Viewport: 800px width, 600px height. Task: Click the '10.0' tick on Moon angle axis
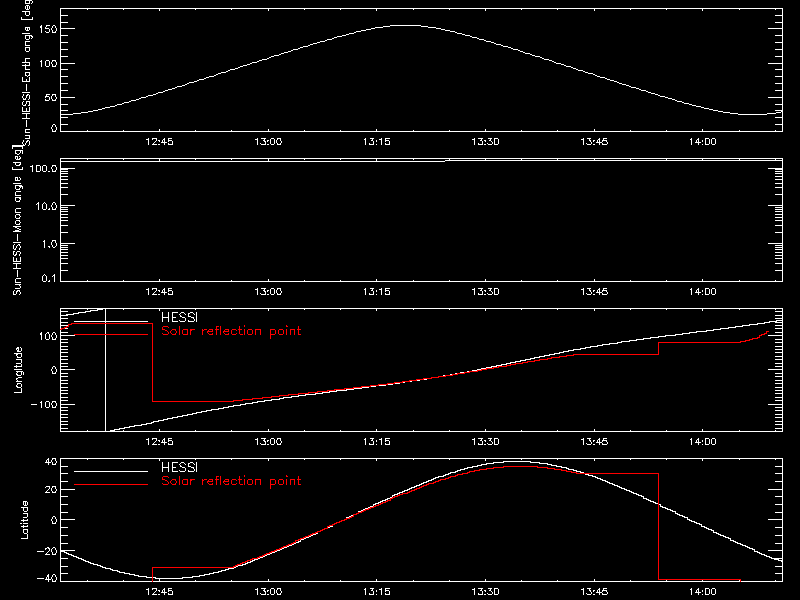pyautogui.click(x=46, y=207)
